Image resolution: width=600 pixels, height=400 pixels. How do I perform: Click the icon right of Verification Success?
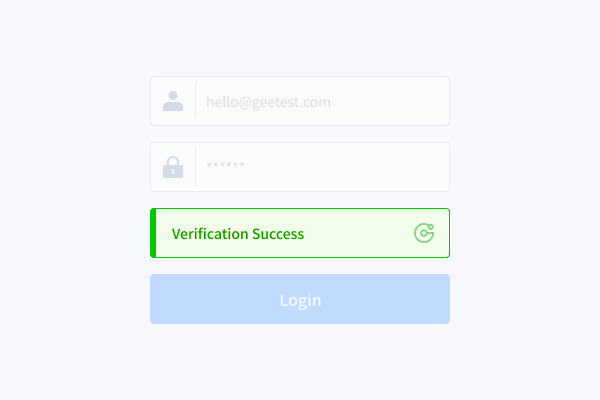pos(424,234)
